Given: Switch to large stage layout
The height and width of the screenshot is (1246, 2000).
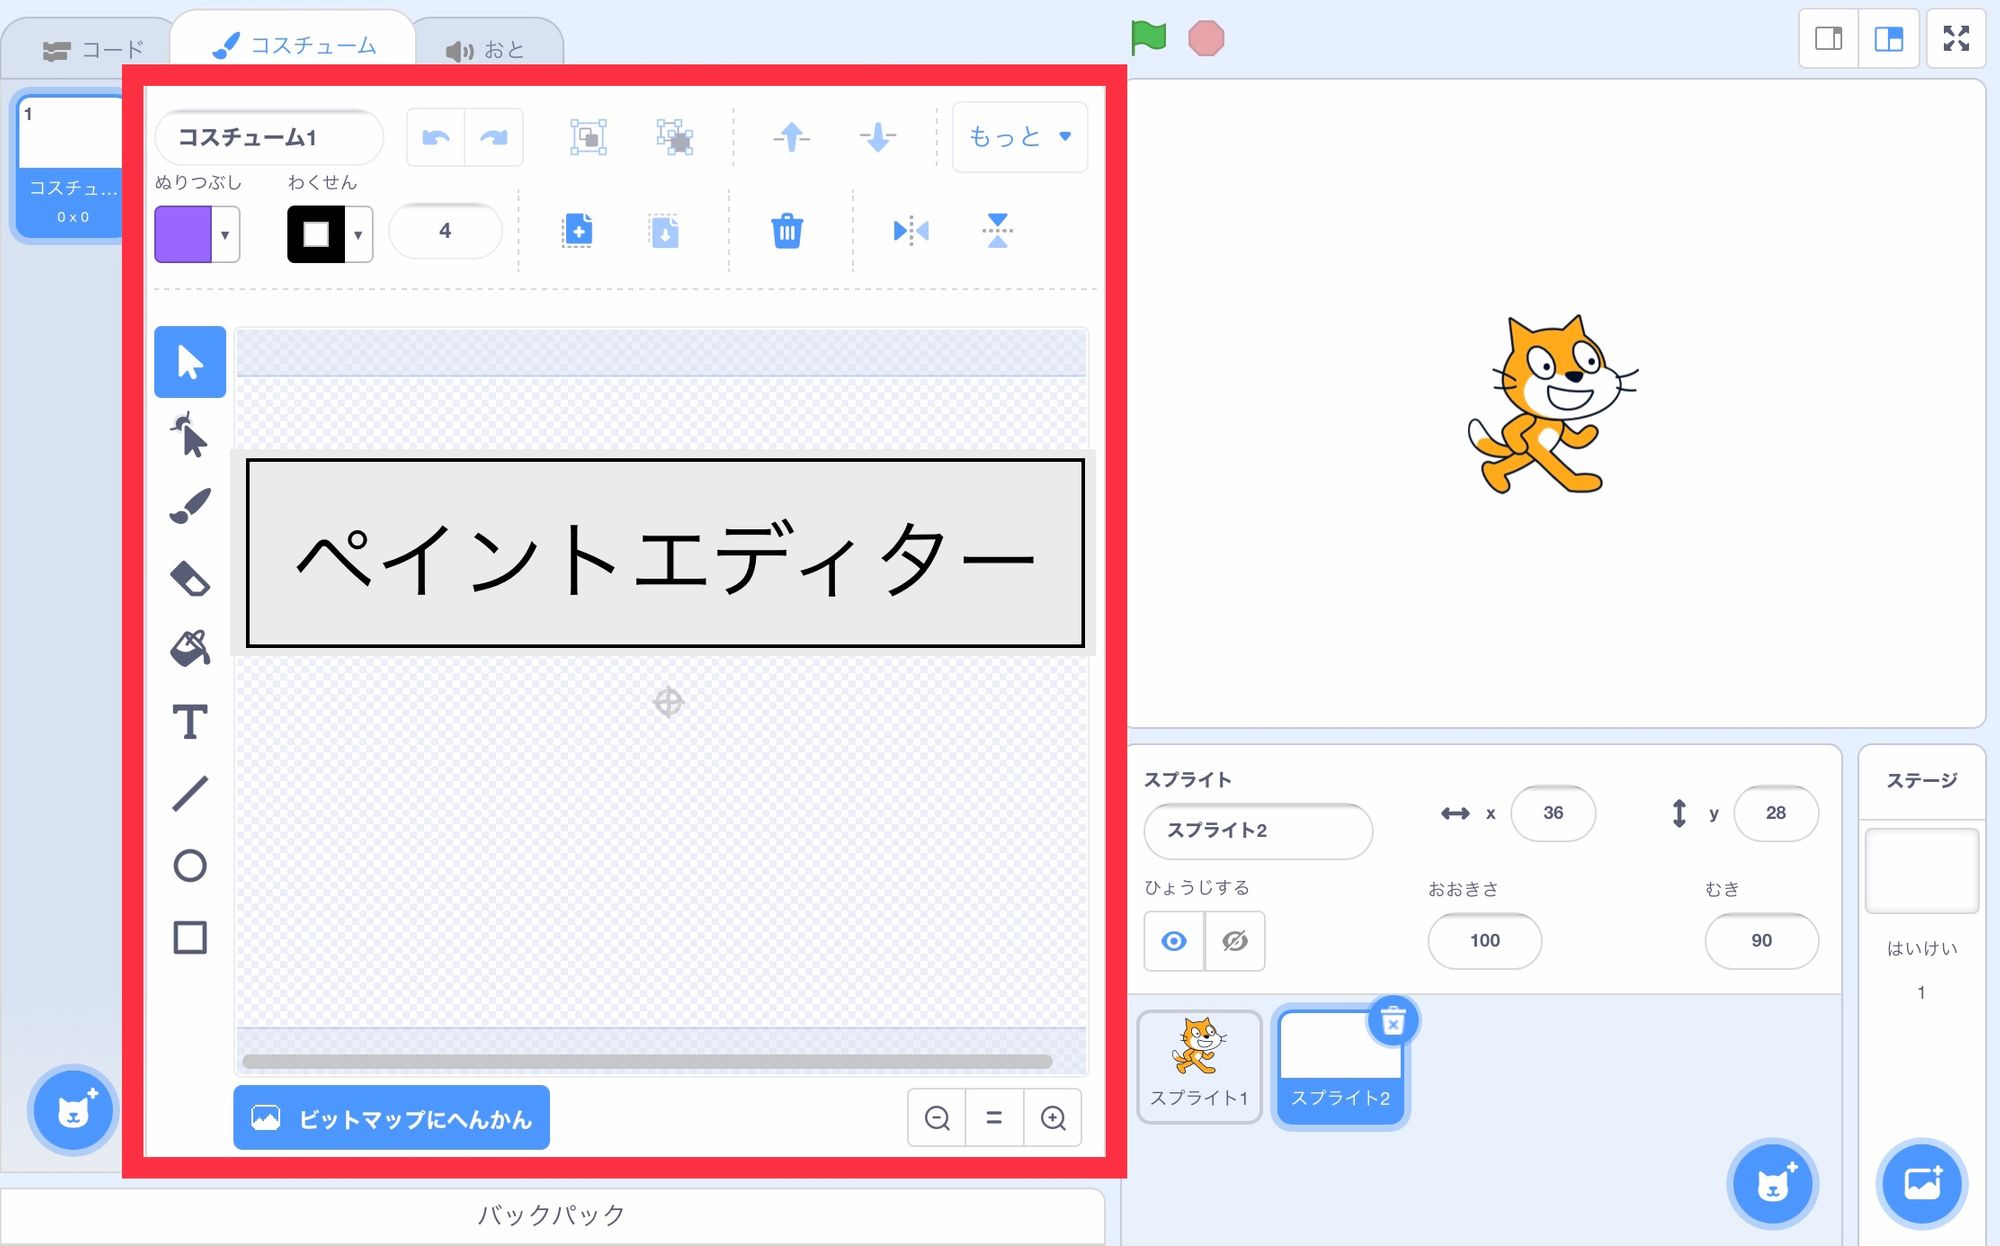Looking at the screenshot, I should click(x=1889, y=39).
